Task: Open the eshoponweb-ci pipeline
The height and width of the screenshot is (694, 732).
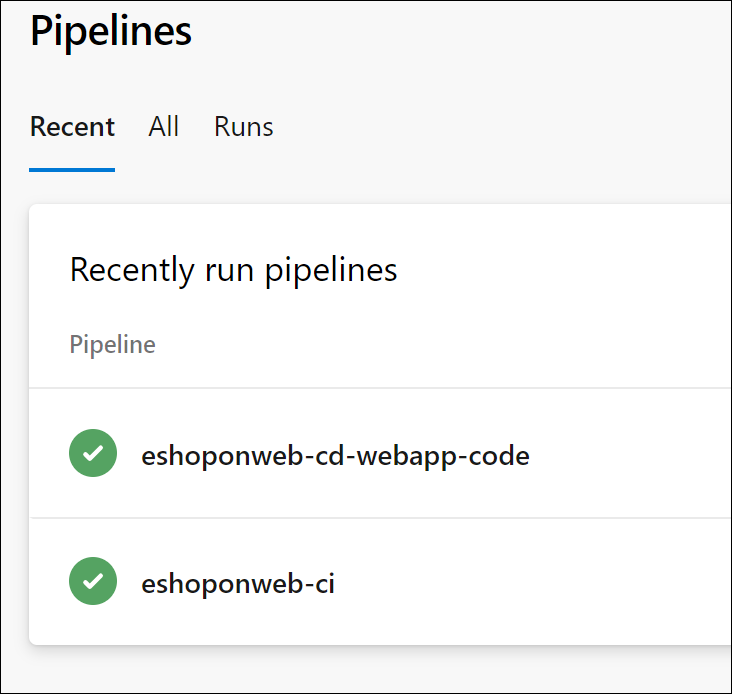Action: 238,583
